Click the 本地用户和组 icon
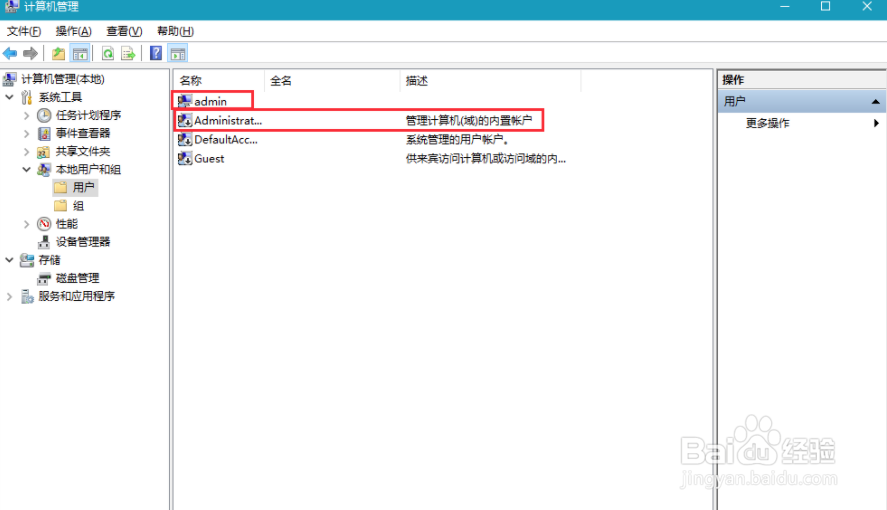 [x=44, y=170]
